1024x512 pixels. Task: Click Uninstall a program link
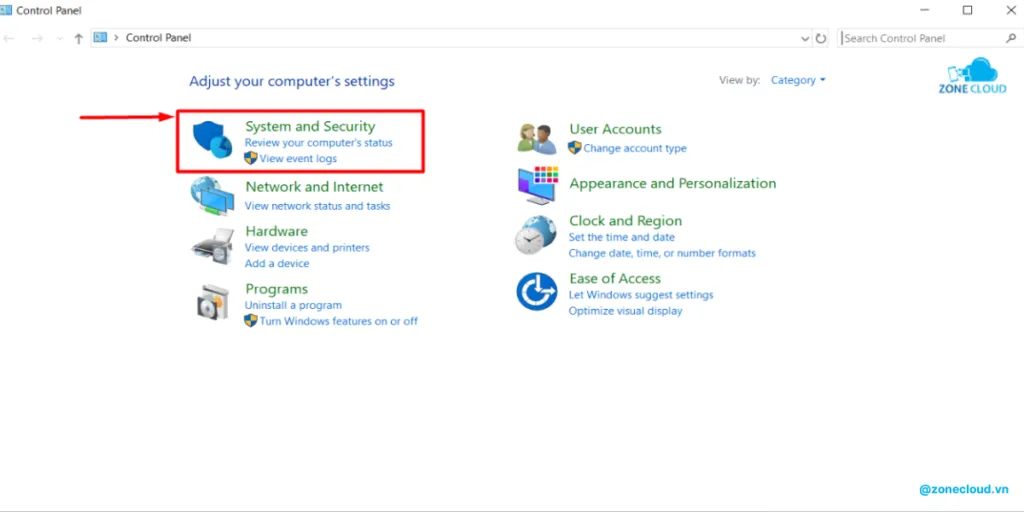tap(293, 305)
